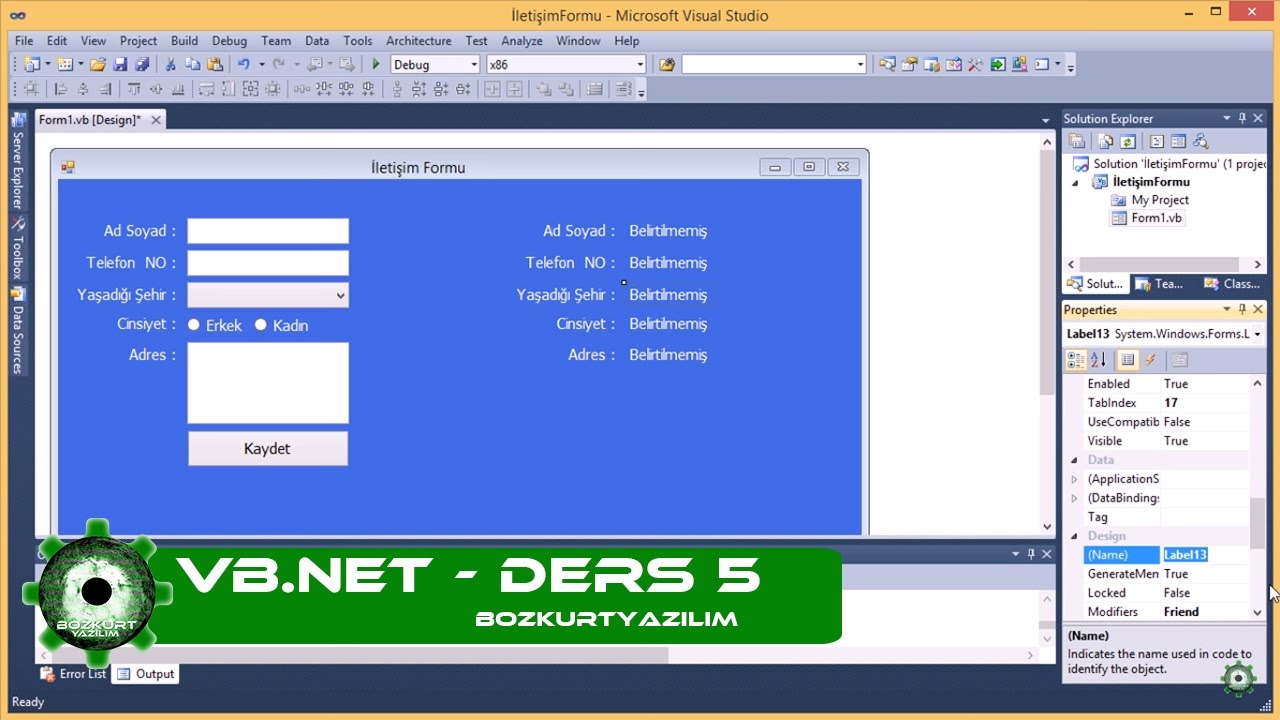This screenshot has width=1280, height=720.
Task: Select the Cinsiyet Belirtilmemiş label on right
Action: click(668, 324)
